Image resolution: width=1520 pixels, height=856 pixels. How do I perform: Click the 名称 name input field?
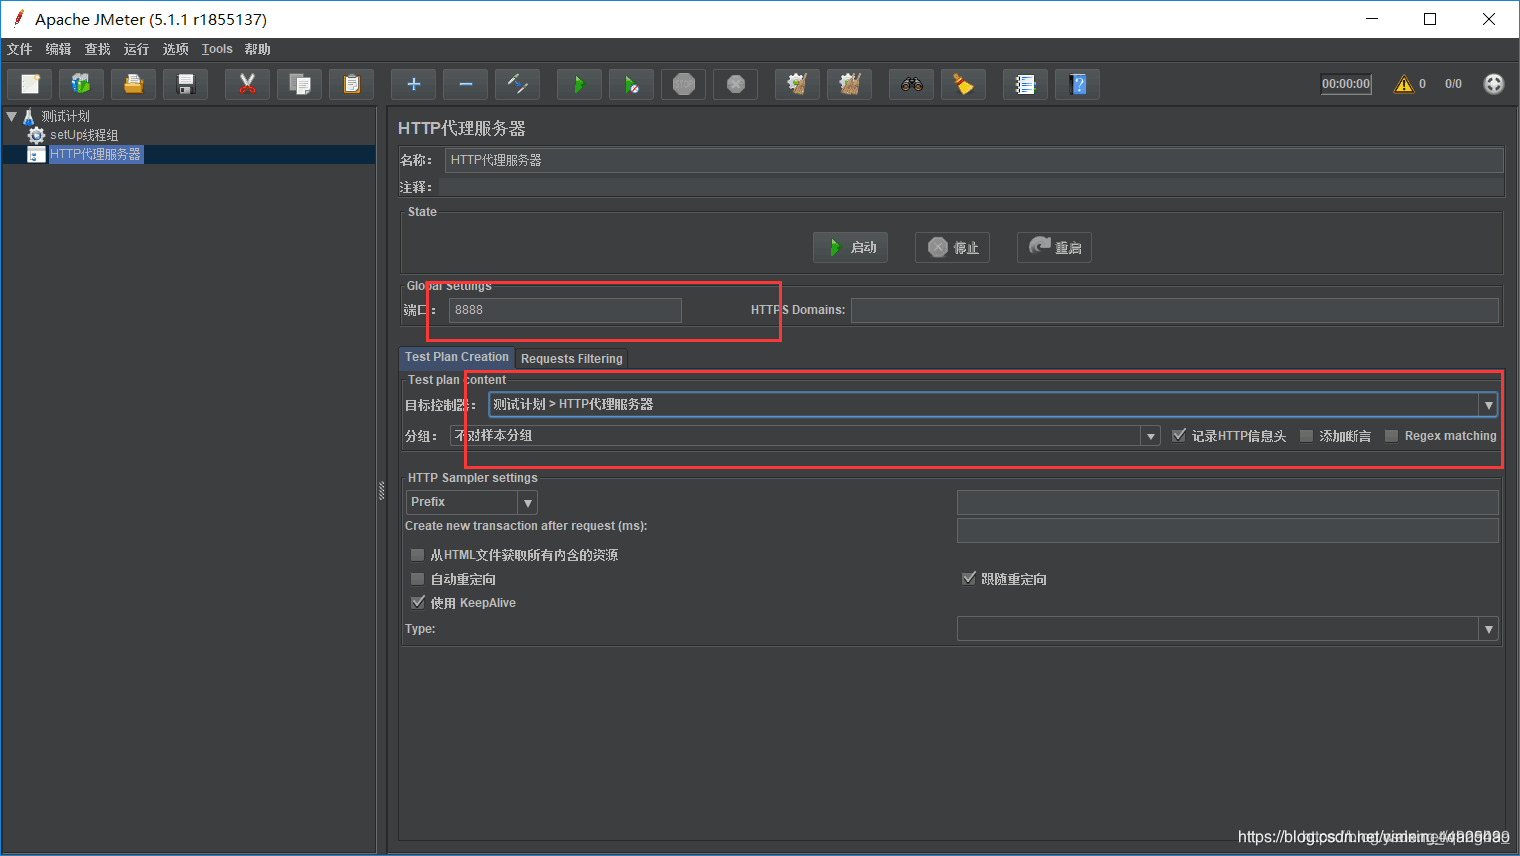click(974, 160)
